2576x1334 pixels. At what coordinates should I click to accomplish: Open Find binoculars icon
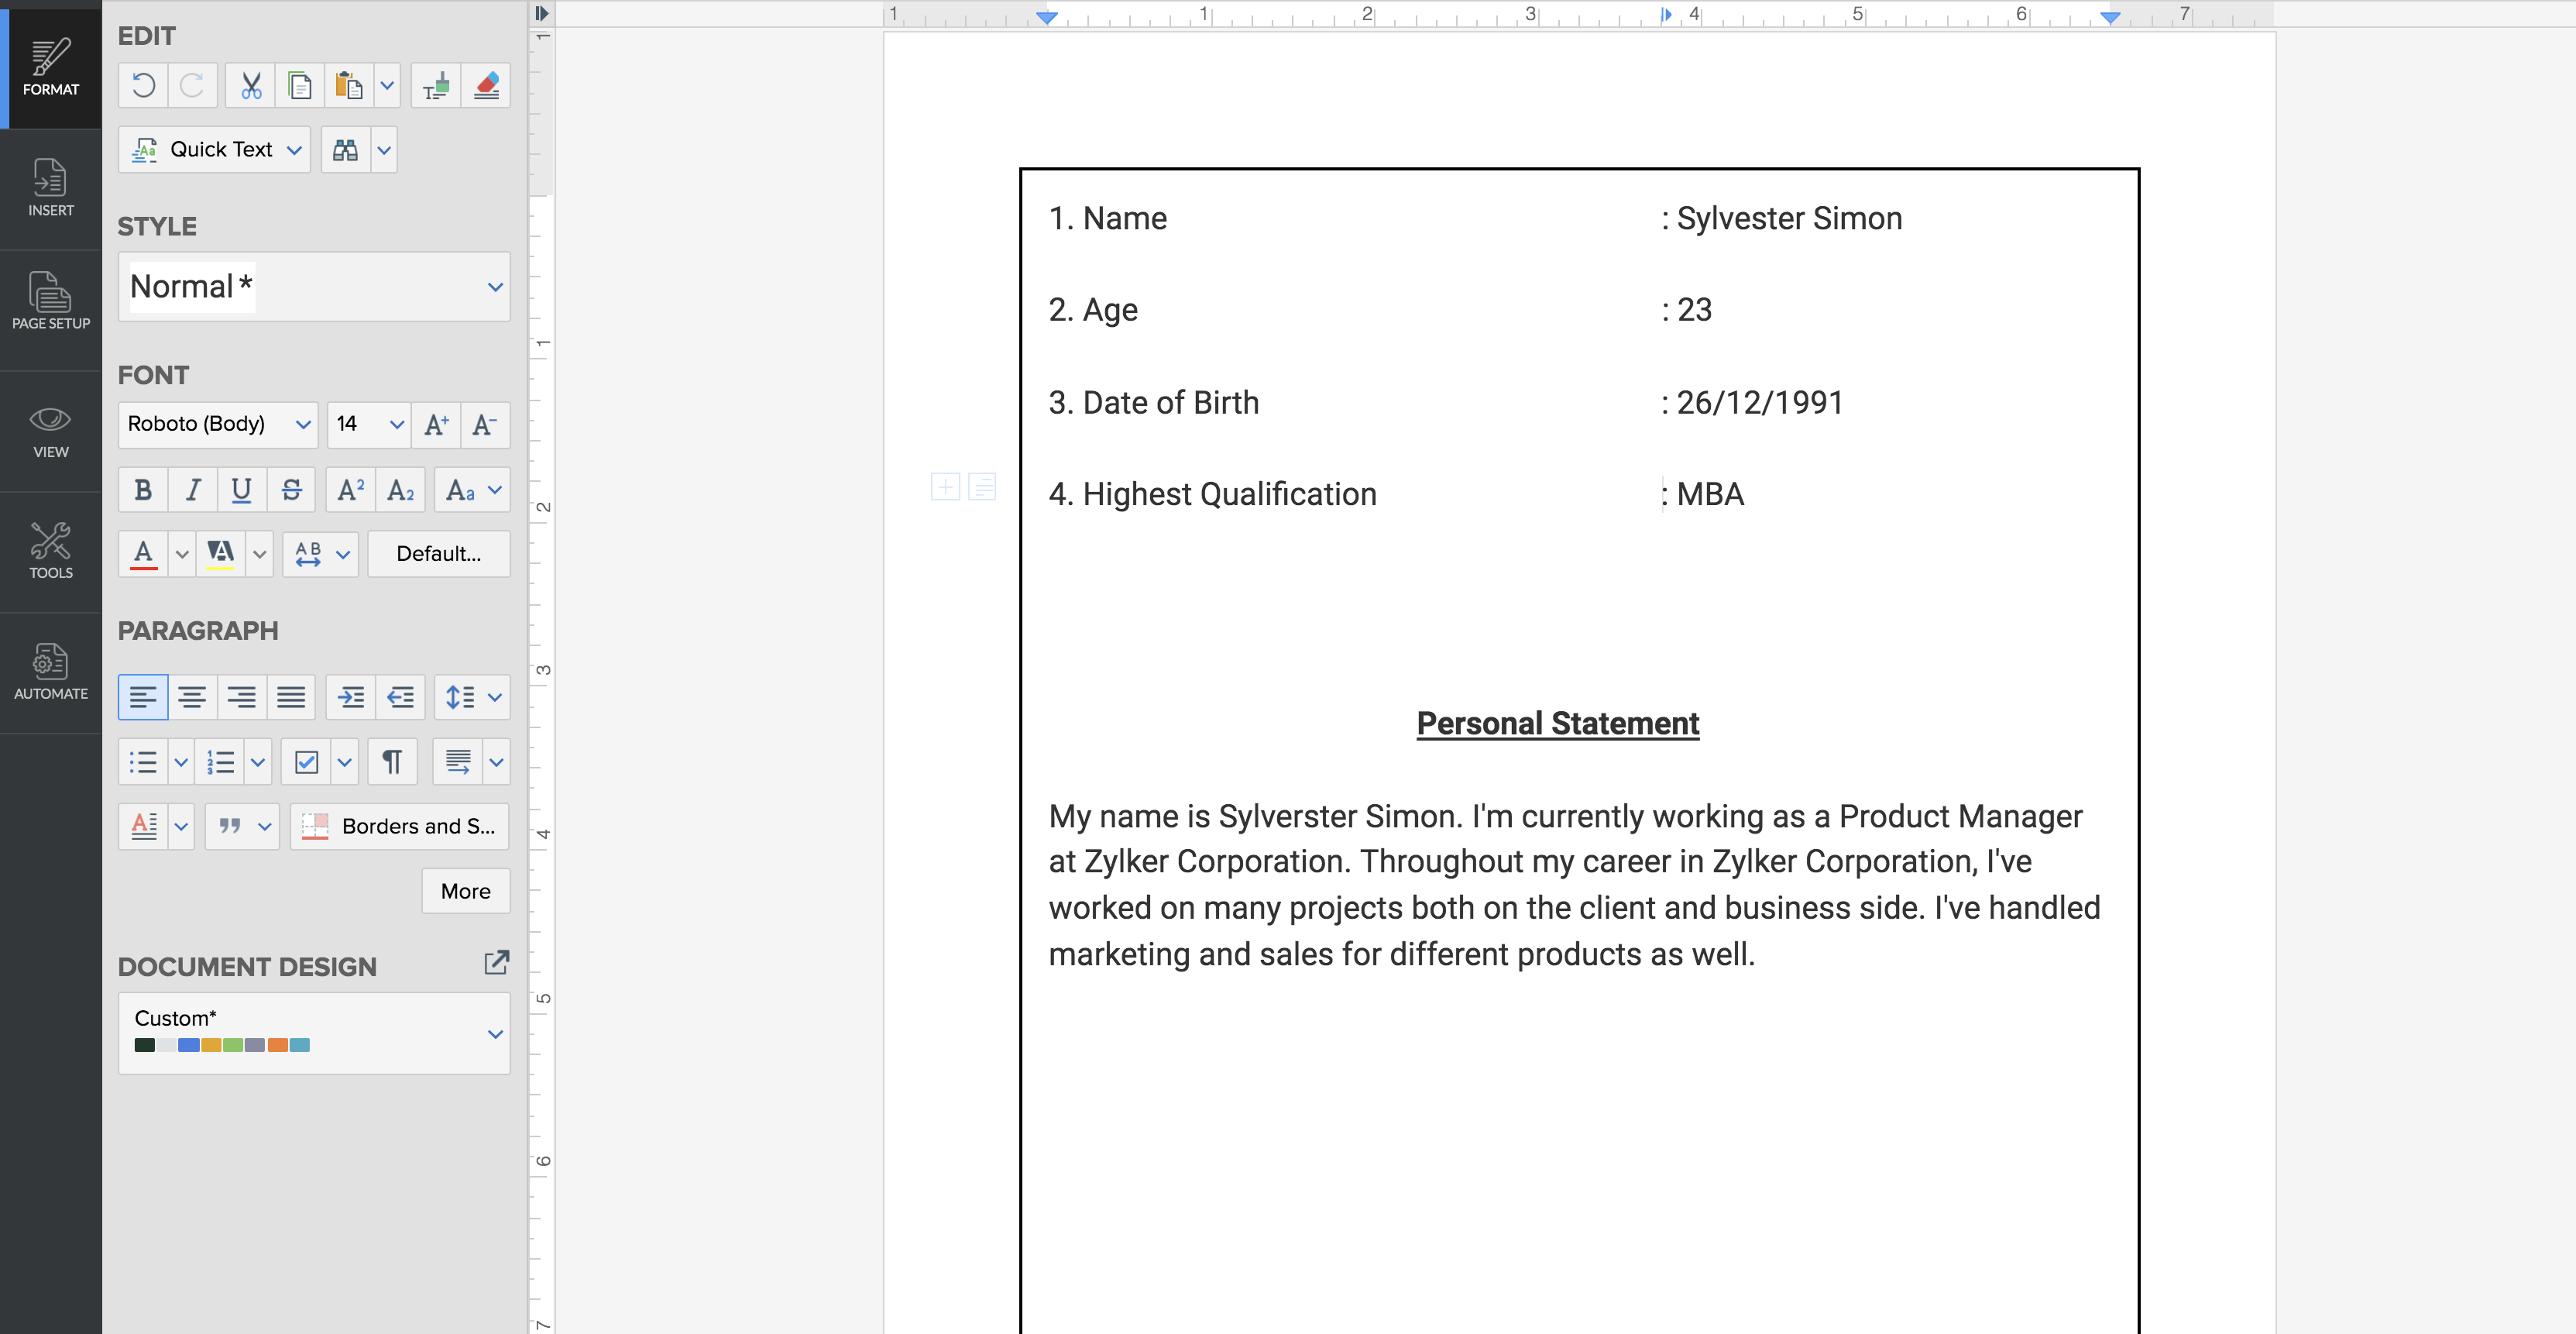[345, 150]
